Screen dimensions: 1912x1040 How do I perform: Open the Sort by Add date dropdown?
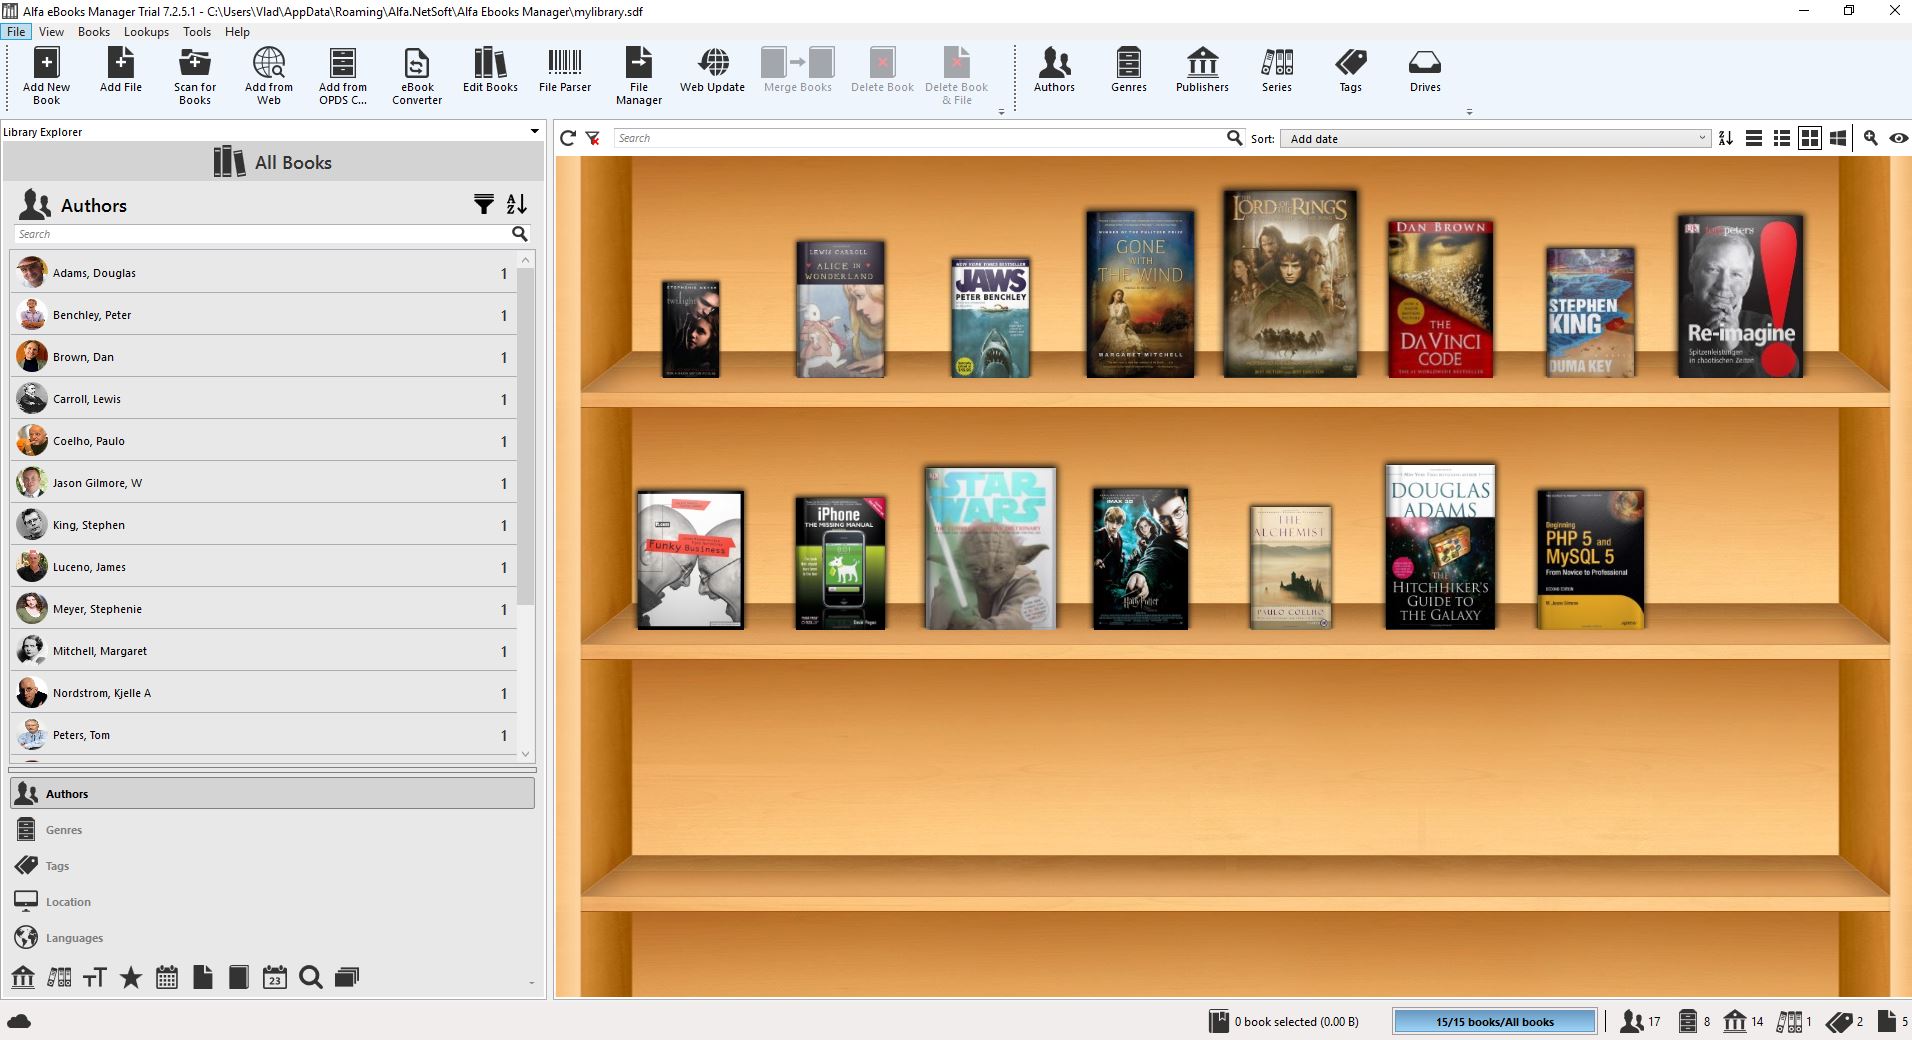coord(1496,138)
